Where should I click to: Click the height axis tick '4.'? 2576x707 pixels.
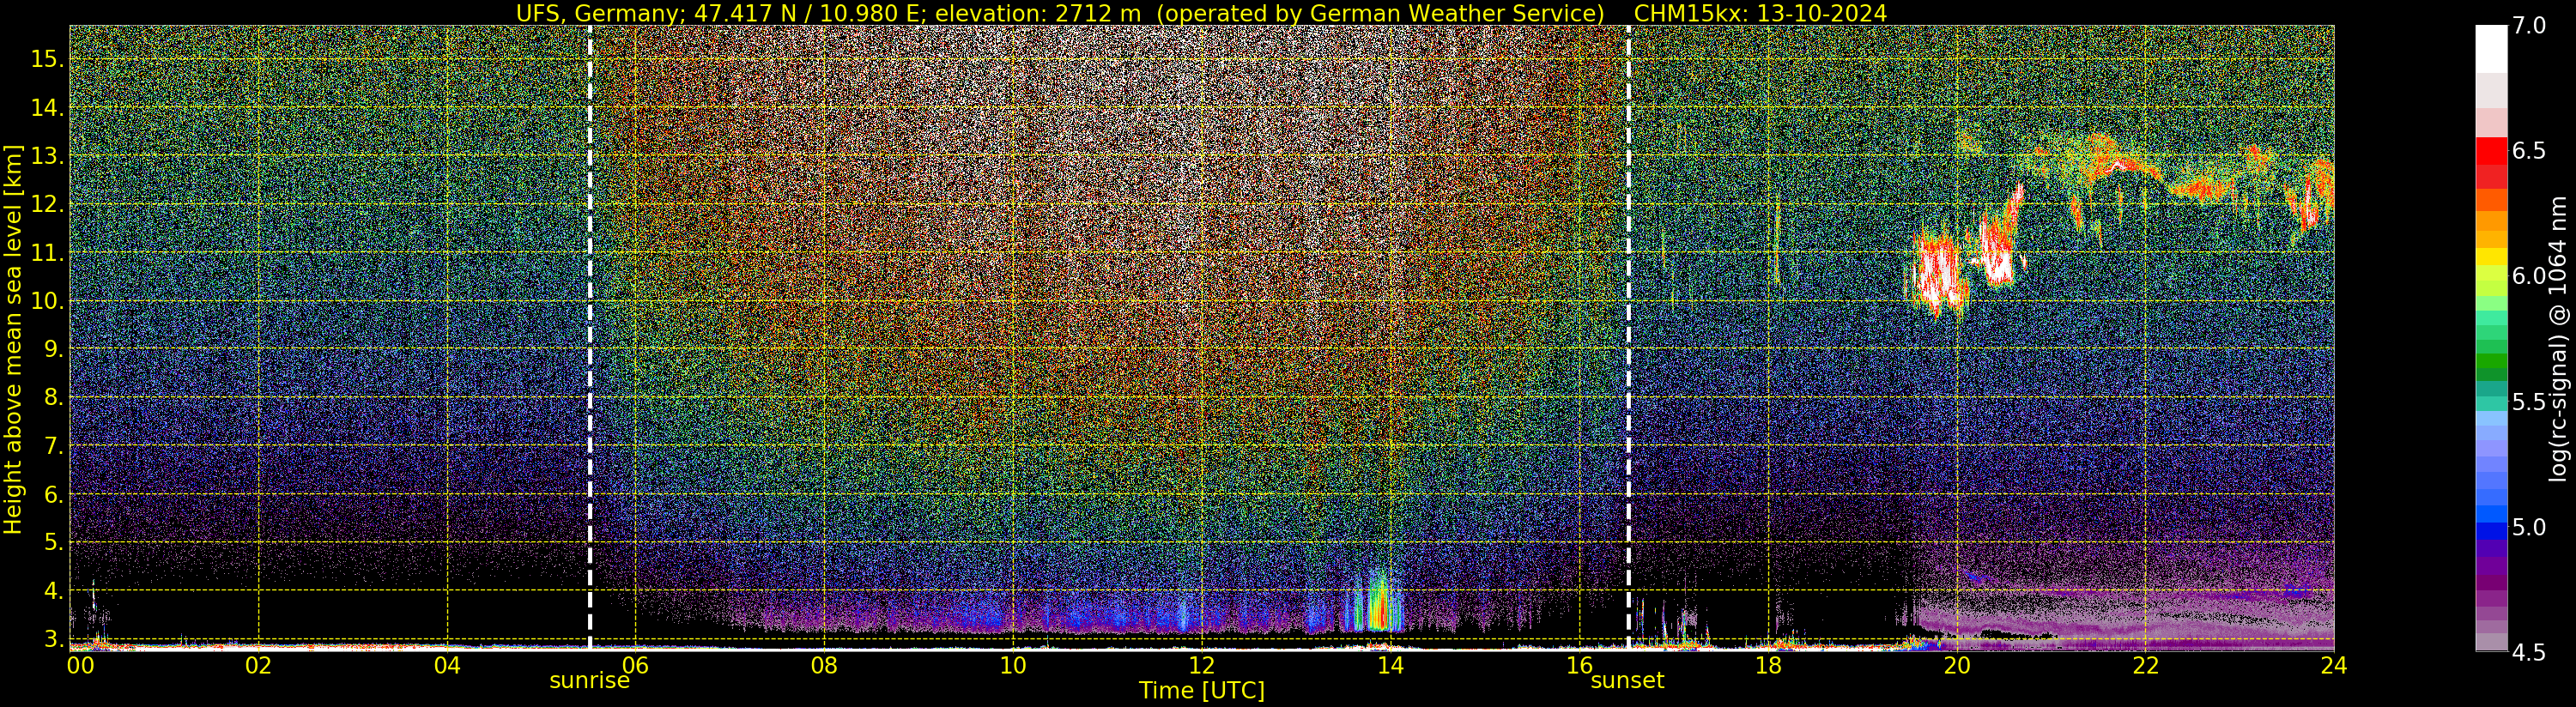(53, 591)
